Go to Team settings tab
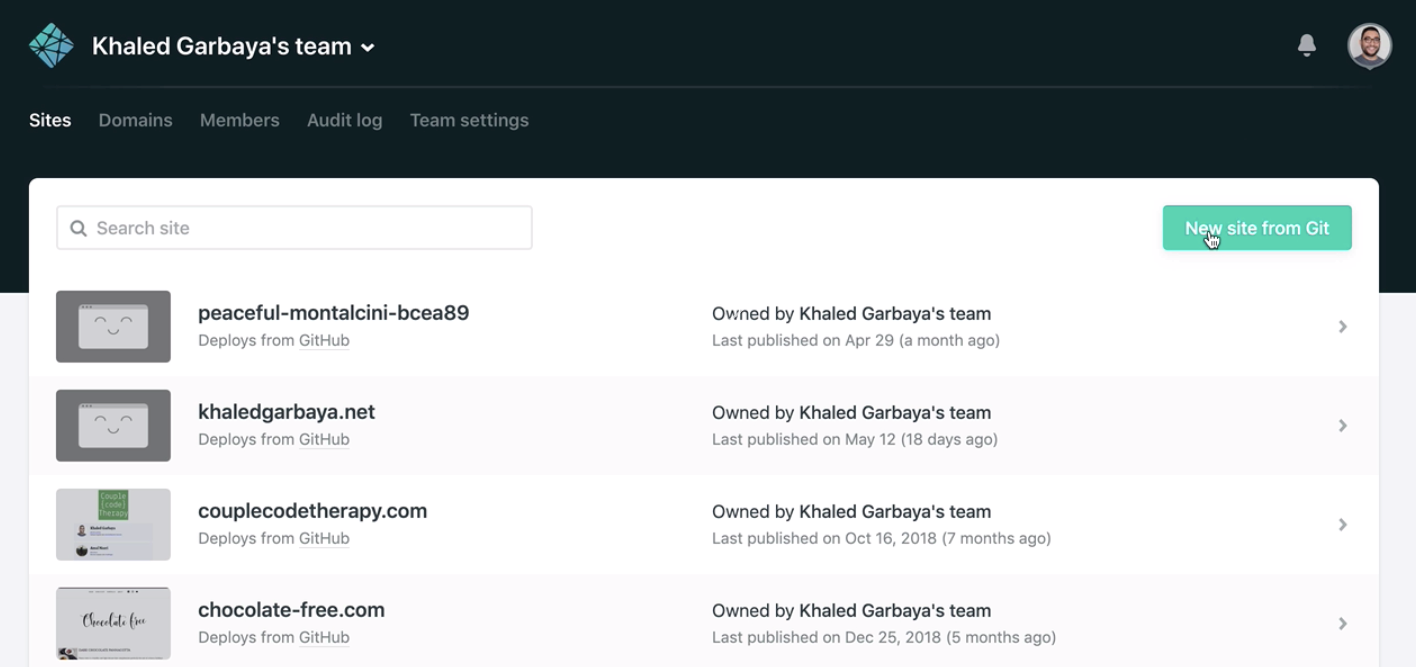 point(469,120)
